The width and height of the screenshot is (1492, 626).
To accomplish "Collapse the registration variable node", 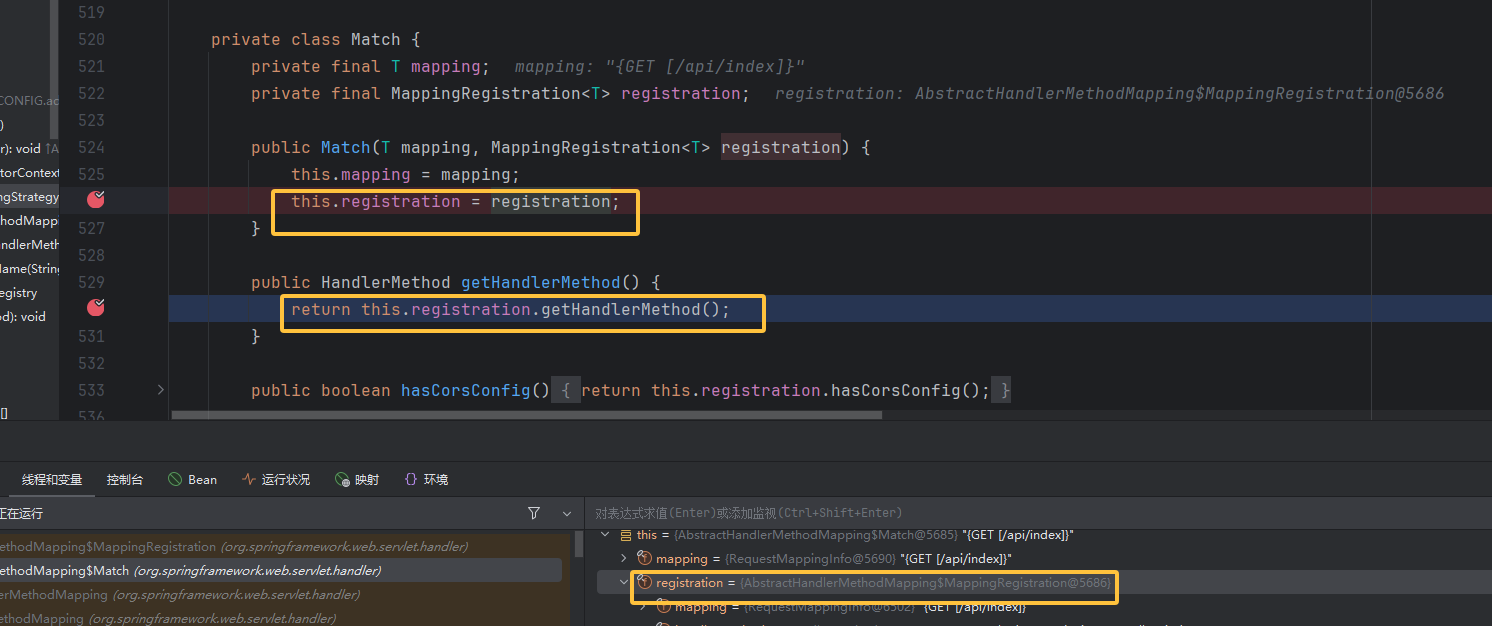I will coord(625,582).
